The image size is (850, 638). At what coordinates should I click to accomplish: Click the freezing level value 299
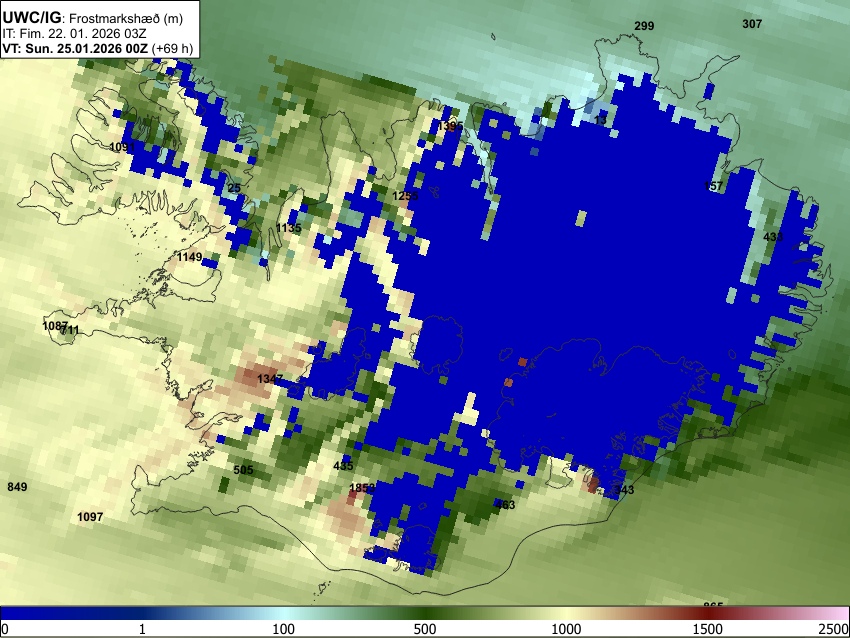click(x=644, y=25)
